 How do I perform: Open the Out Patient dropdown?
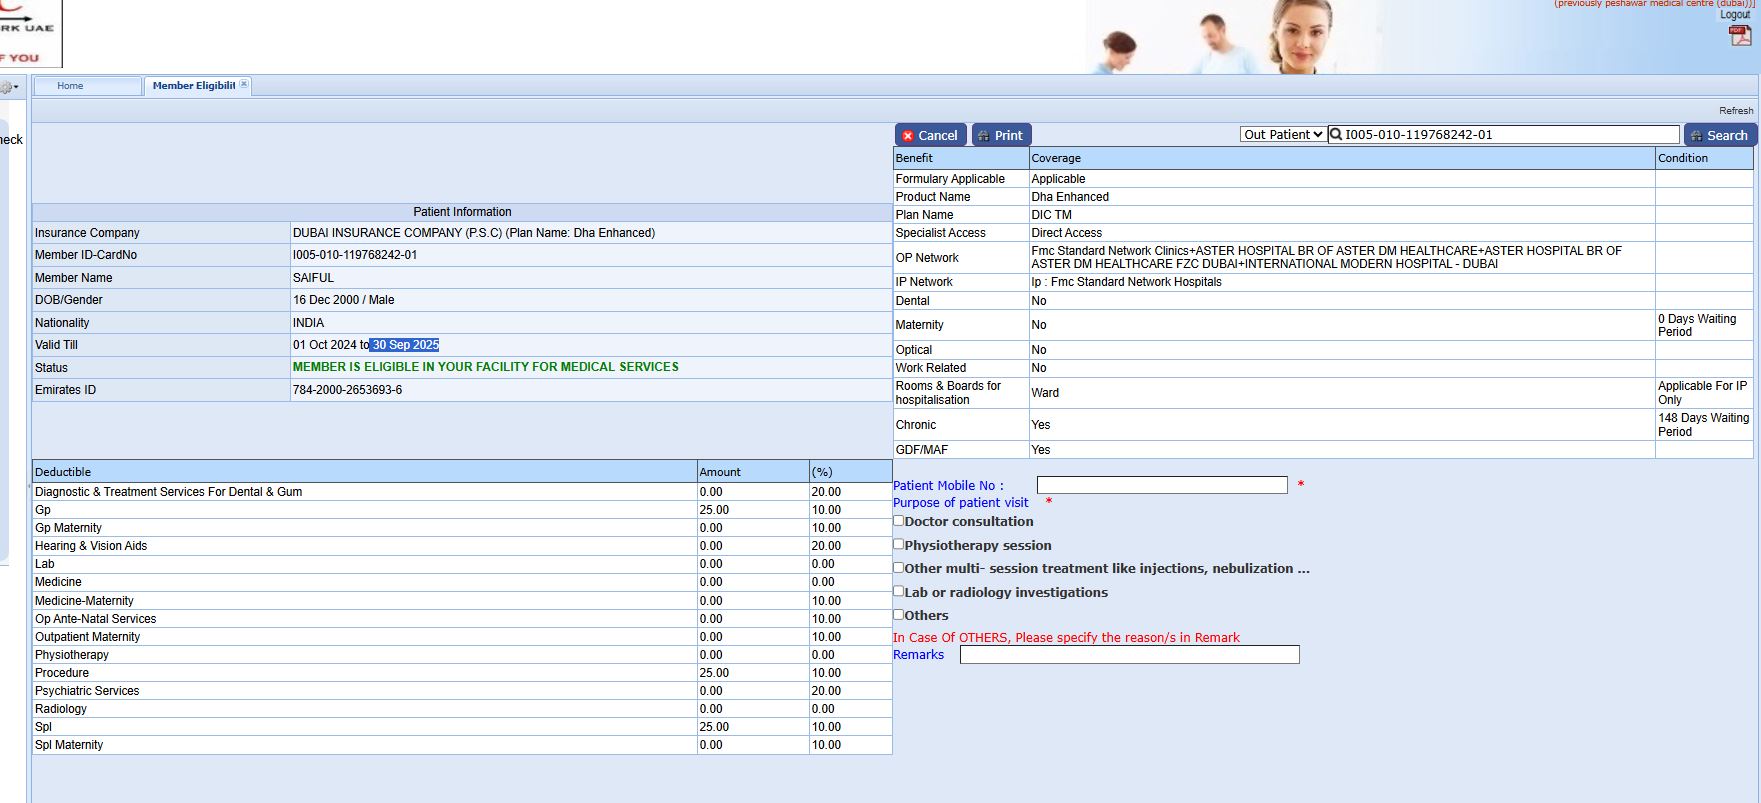1283,135
